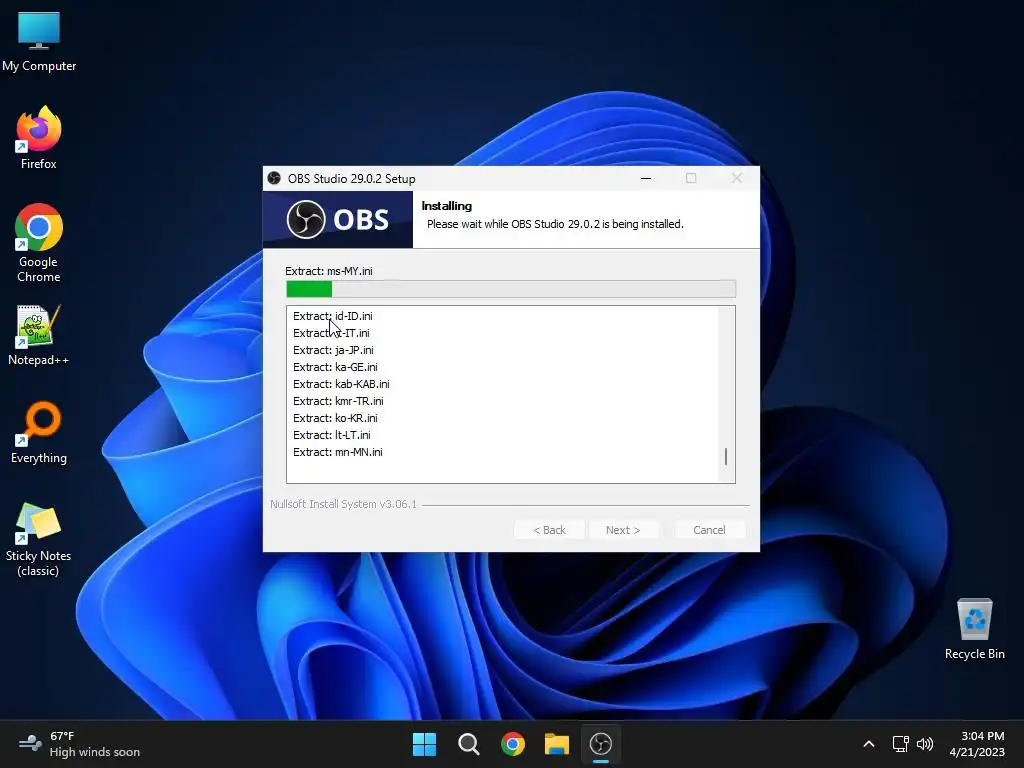Open network status tray icon
1024x768 pixels.
pos(901,744)
